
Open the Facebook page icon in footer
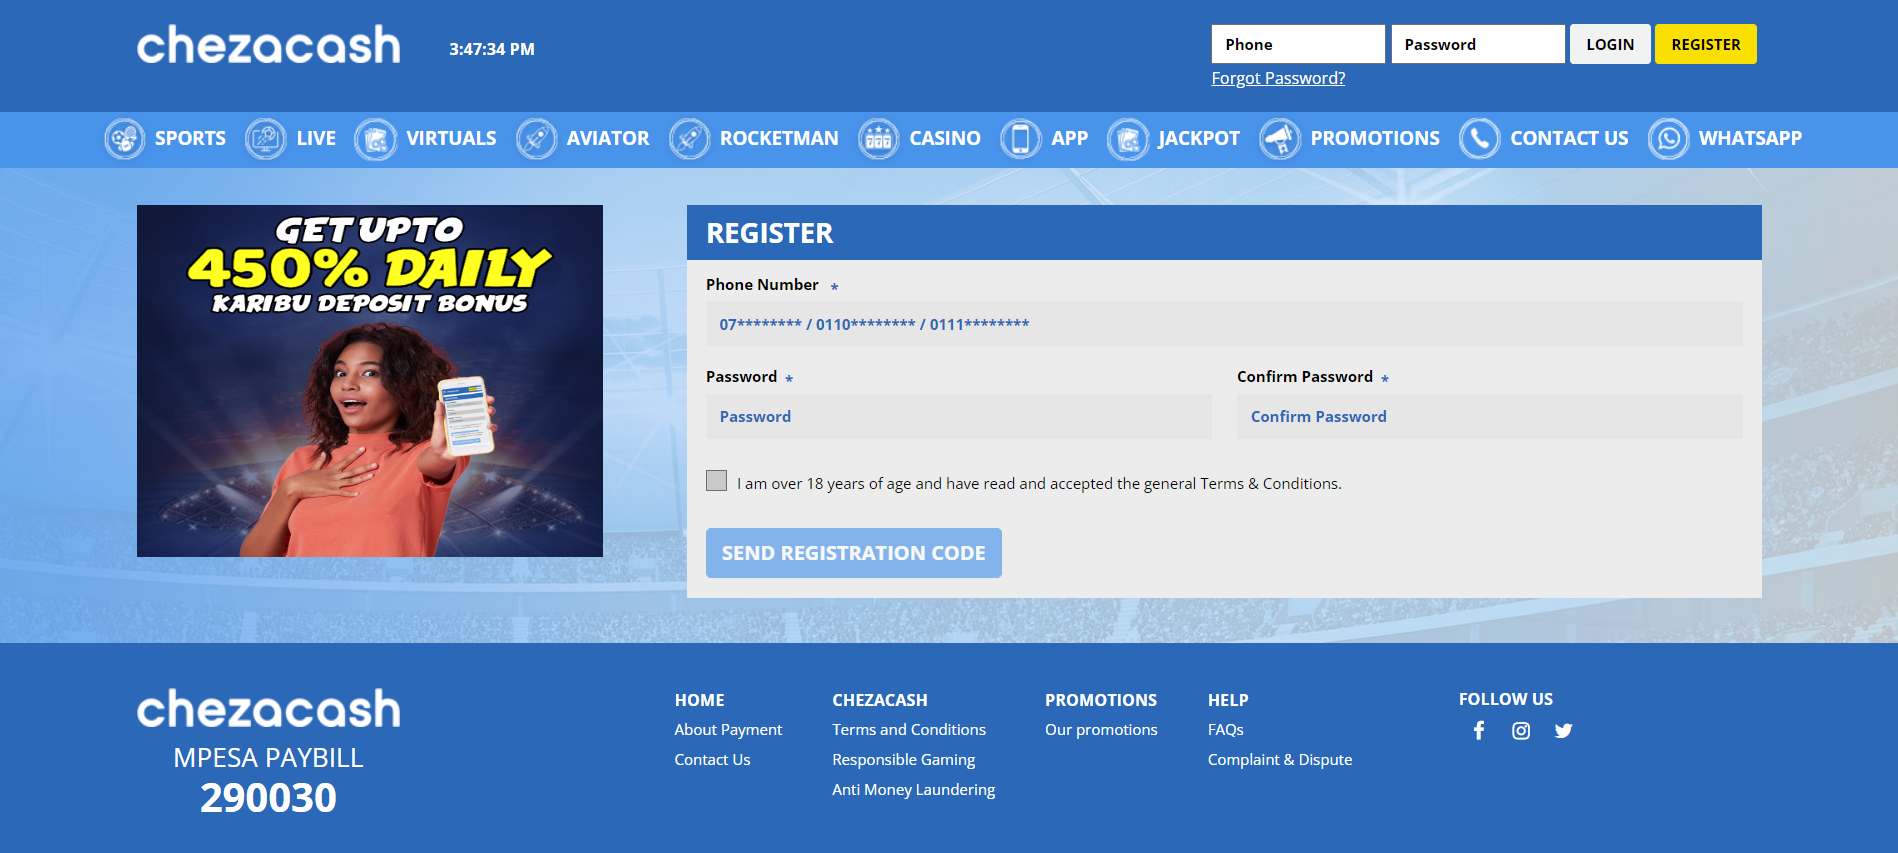tap(1479, 730)
